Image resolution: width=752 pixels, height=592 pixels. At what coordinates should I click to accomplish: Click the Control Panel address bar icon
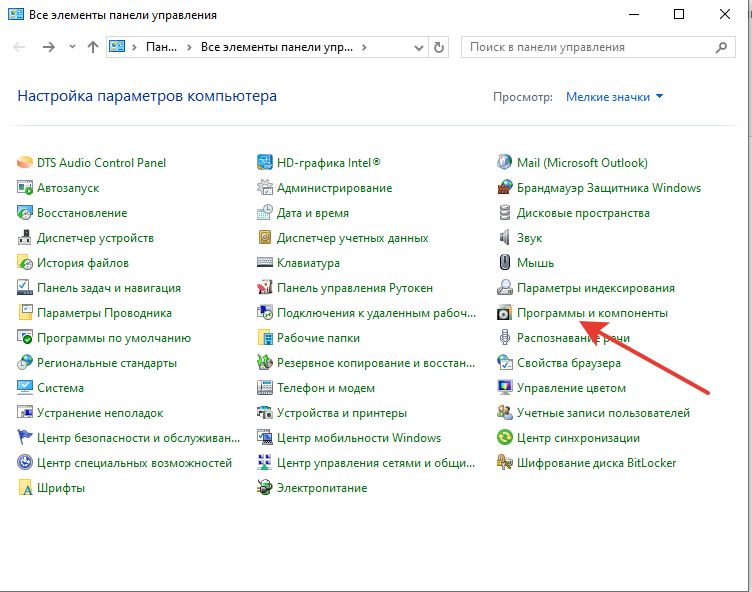[117, 47]
